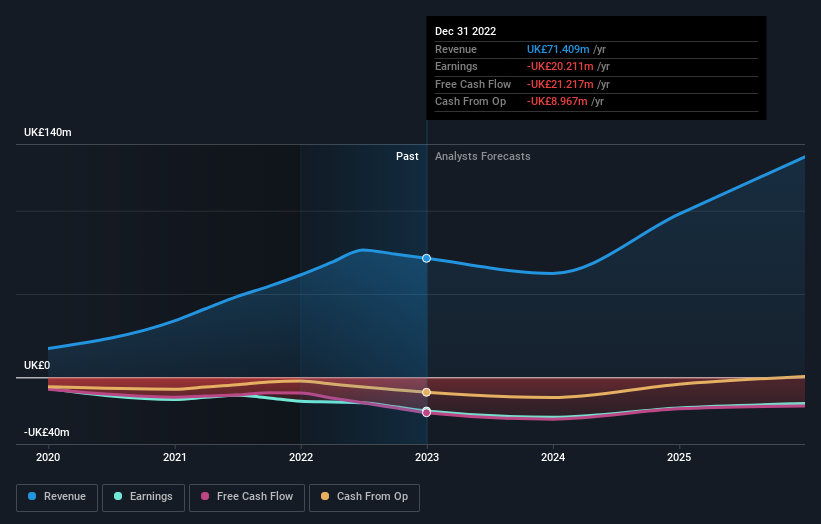The height and width of the screenshot is (524, 821).
Task: Click the Revenue row label in tooltip
Action: point(456,49)
